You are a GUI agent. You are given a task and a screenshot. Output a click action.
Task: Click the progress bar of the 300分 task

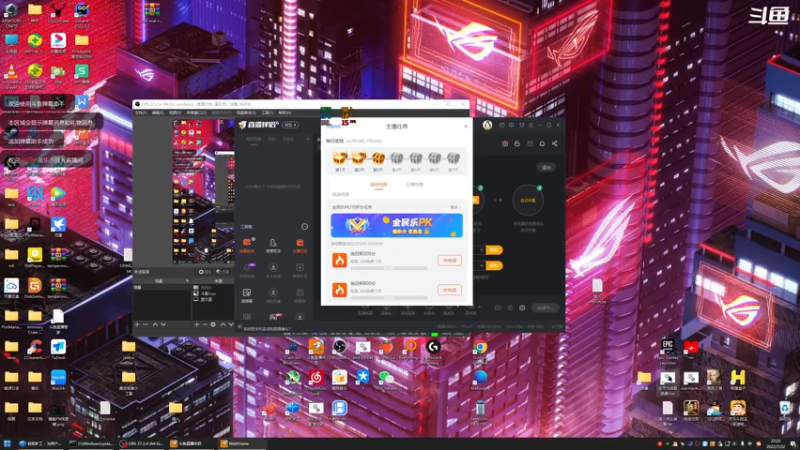(389, 268)
